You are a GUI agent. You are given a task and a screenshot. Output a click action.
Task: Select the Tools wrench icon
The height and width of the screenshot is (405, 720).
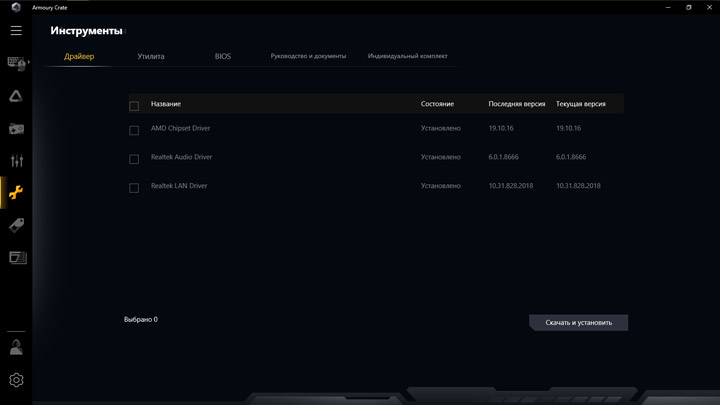pos(16,192)
